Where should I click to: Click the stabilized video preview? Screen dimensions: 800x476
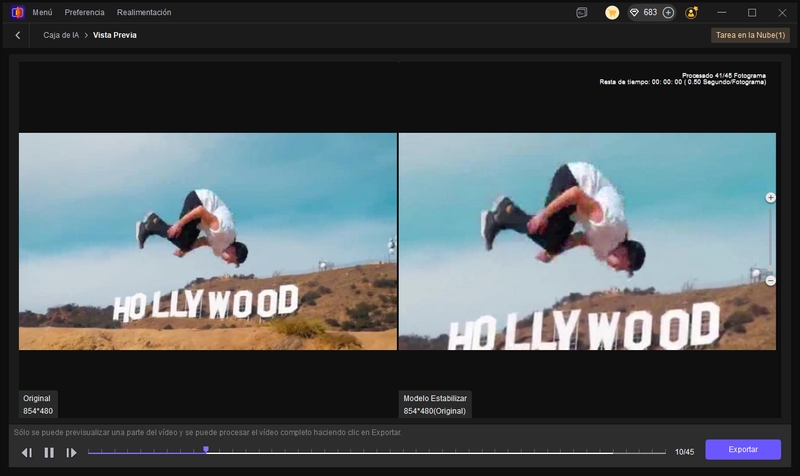pos(587,241)
